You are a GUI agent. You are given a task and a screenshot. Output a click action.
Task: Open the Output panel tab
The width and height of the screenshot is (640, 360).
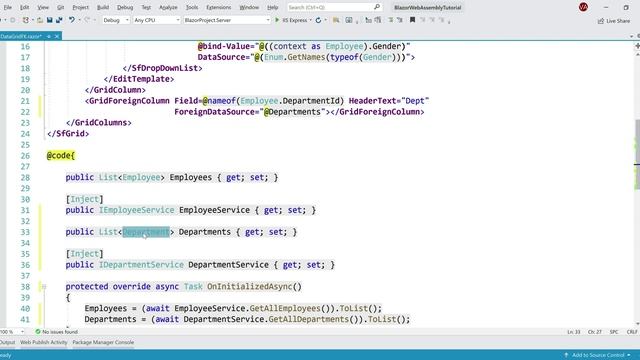7,342
